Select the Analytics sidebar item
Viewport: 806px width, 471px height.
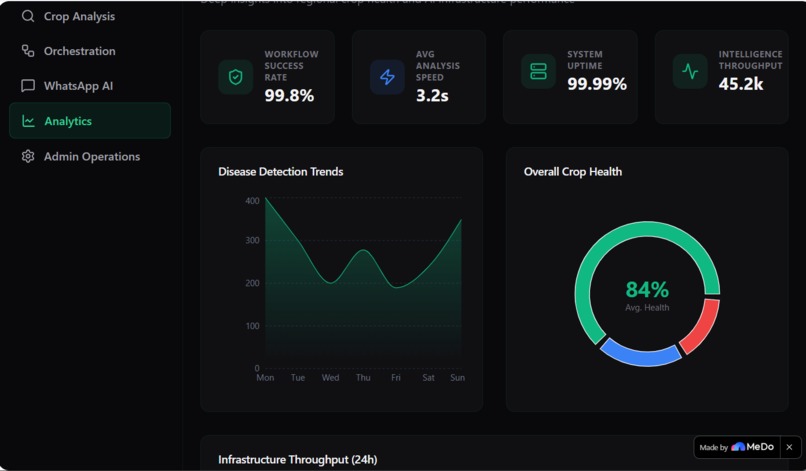pos(90,120)
